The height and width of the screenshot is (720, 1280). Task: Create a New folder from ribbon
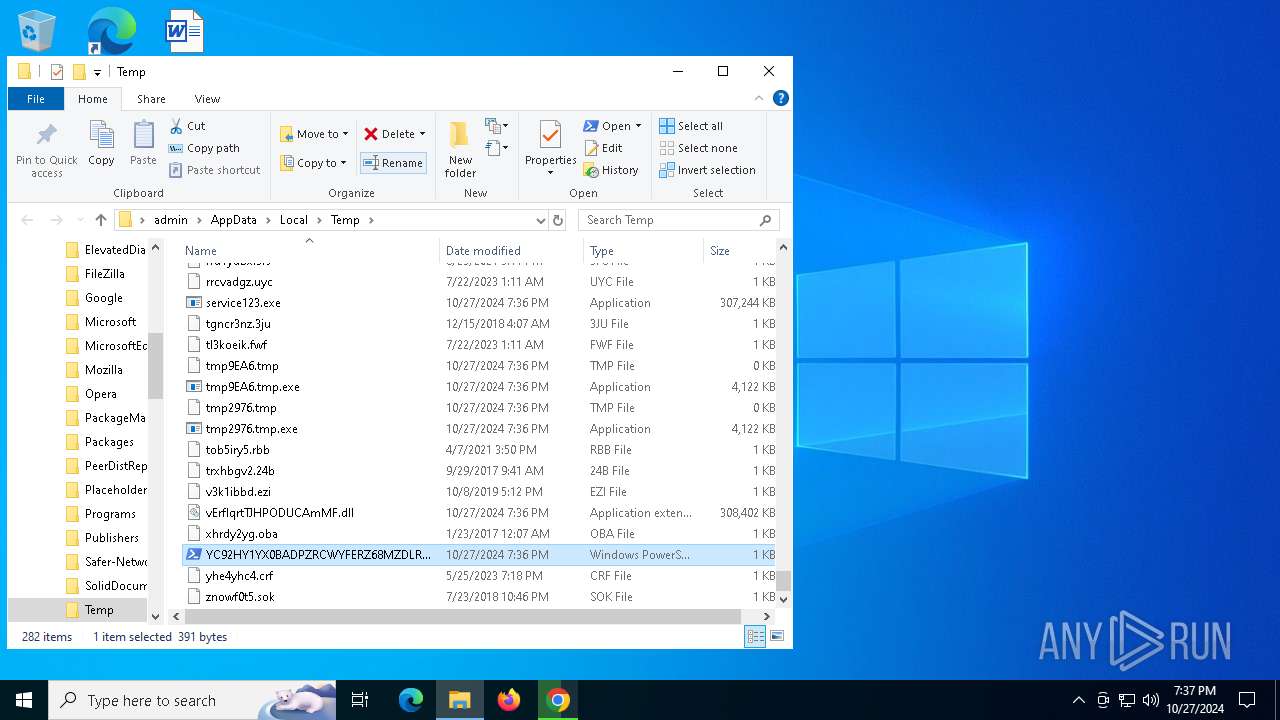pos(460,150)
